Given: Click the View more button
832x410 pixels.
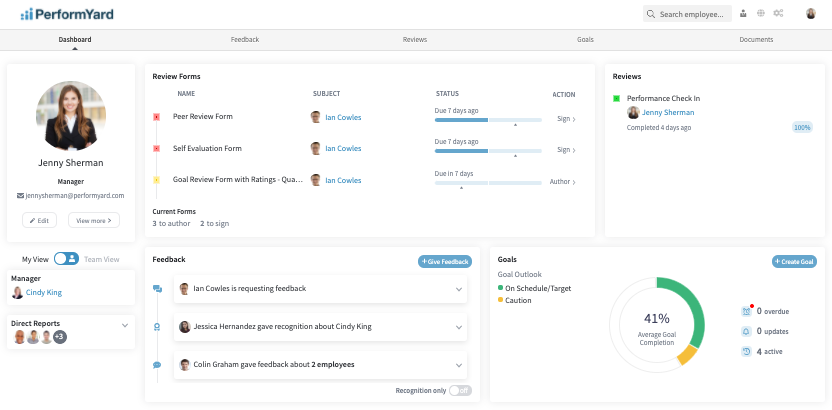Looking at the screenshot, I should coord(94,220).
